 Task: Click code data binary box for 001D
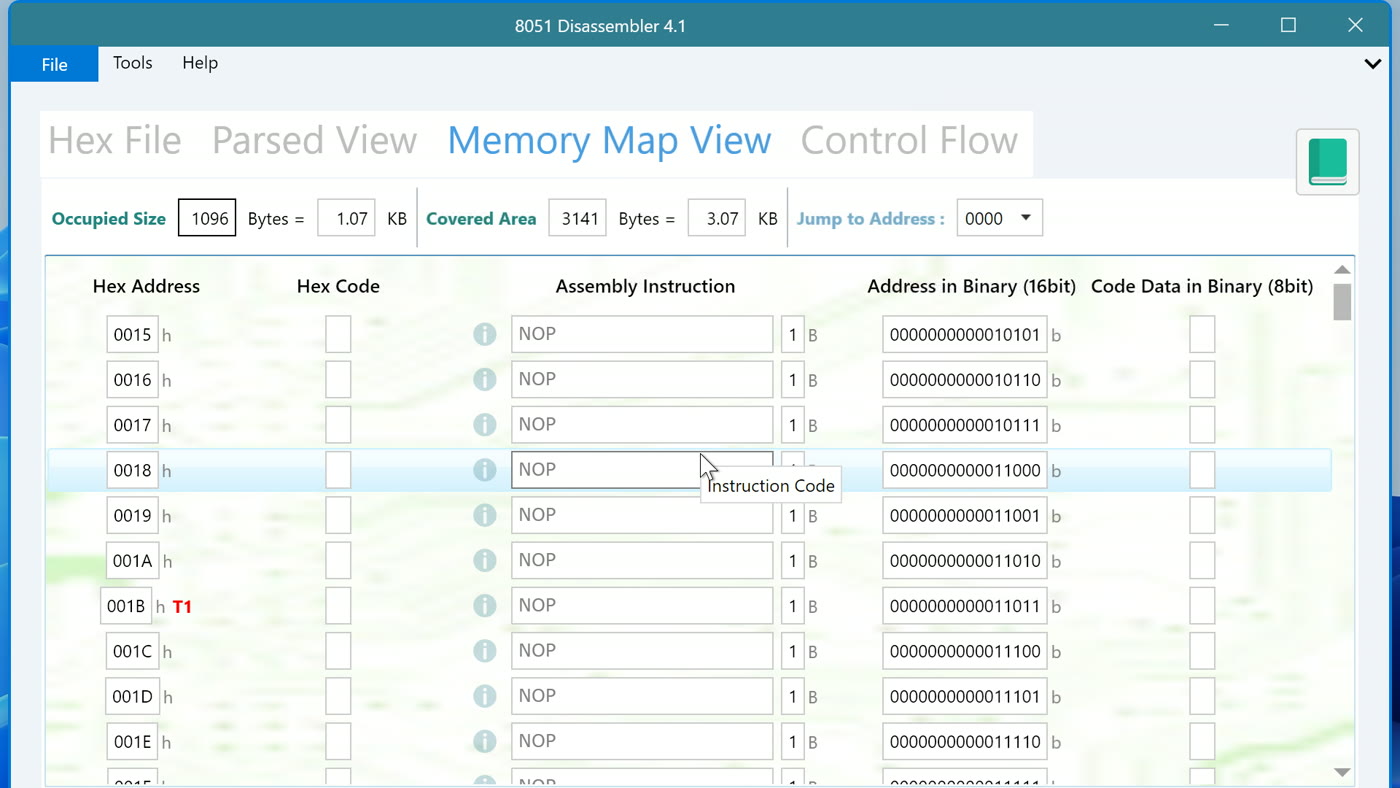1202,696
